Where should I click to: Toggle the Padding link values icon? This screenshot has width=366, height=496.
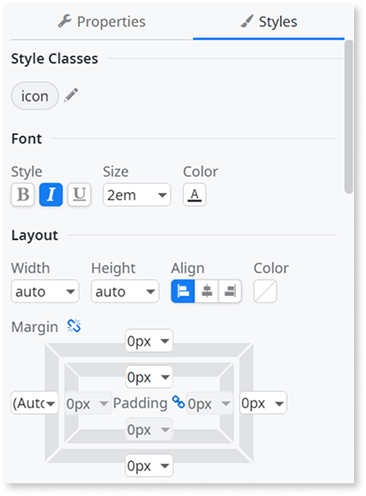click(x=178, y=402)
